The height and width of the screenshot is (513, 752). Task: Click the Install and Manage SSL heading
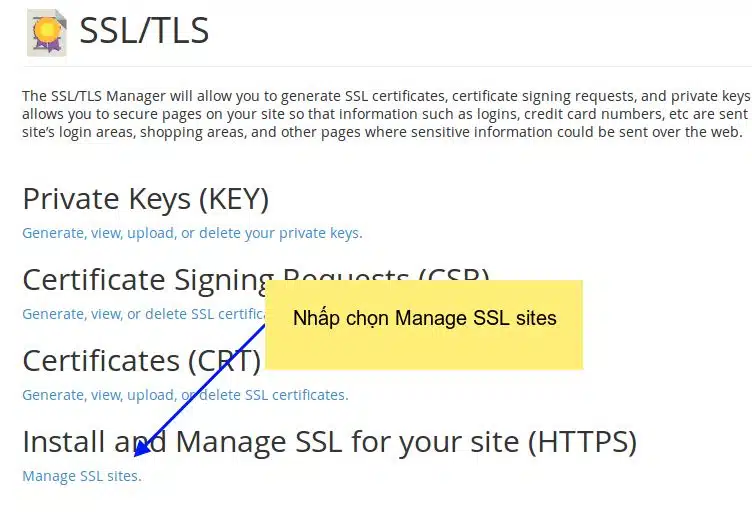(329, 442)
